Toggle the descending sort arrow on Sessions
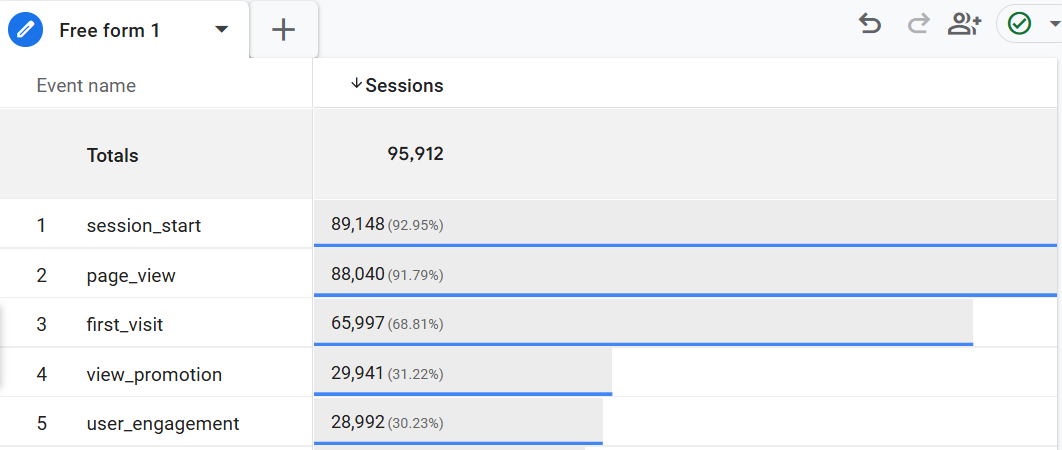1062x450 pixels. pos(356,85)
